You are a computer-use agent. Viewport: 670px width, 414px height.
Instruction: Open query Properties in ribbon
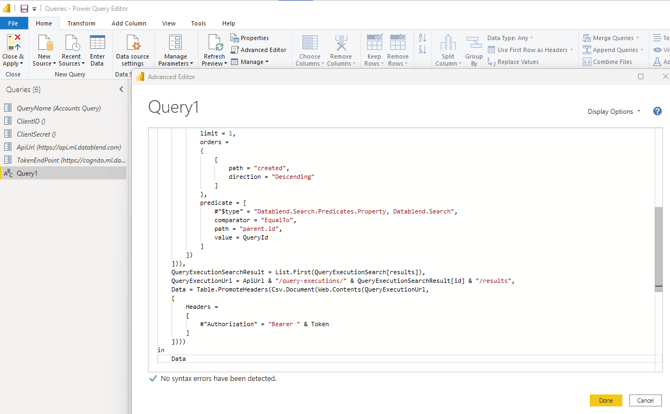[x=250, y=38]
